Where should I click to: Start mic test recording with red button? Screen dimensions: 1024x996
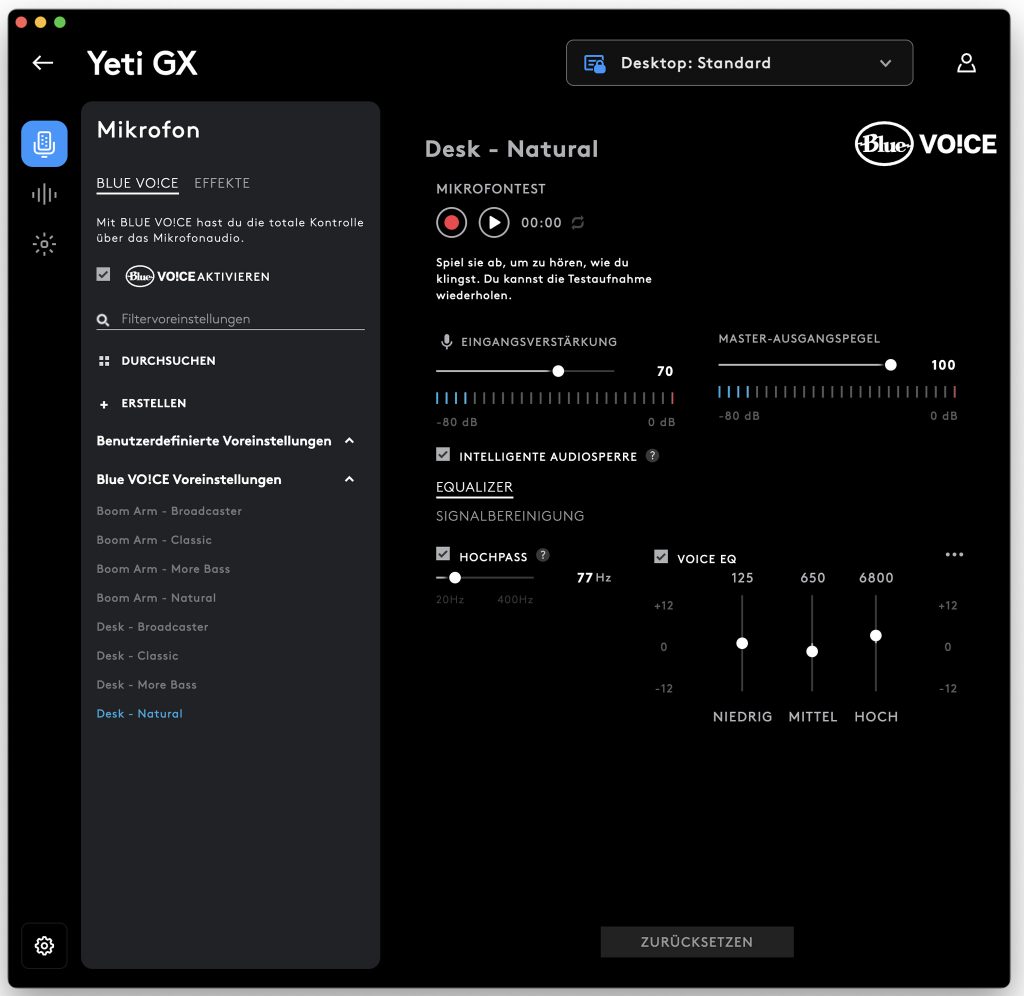451,223
